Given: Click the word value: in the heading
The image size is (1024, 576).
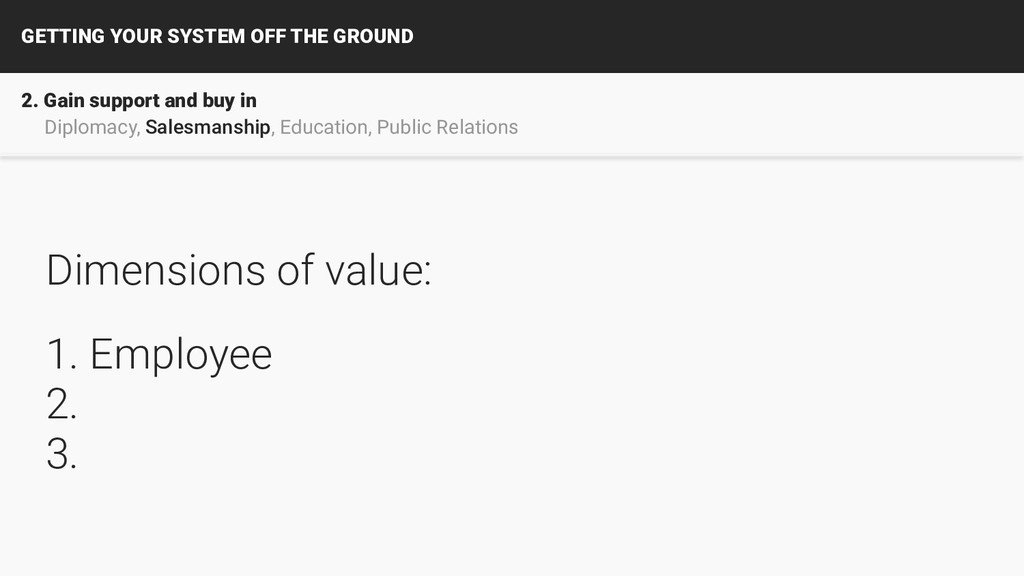Looking at the screenshot, I should 379,270.
